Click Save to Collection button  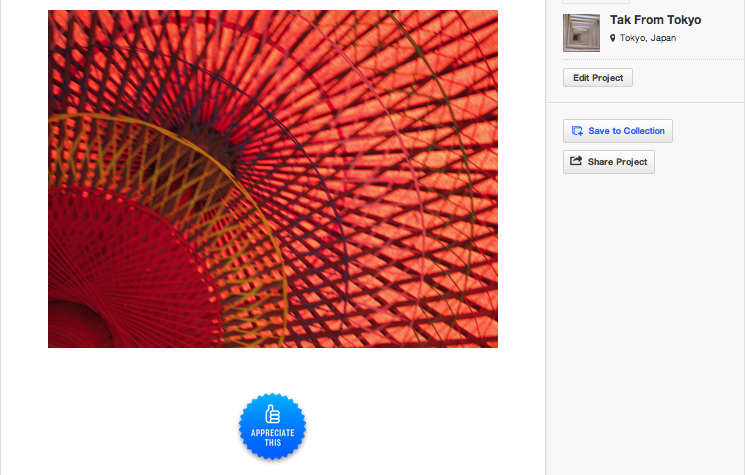tap(618, 131)
